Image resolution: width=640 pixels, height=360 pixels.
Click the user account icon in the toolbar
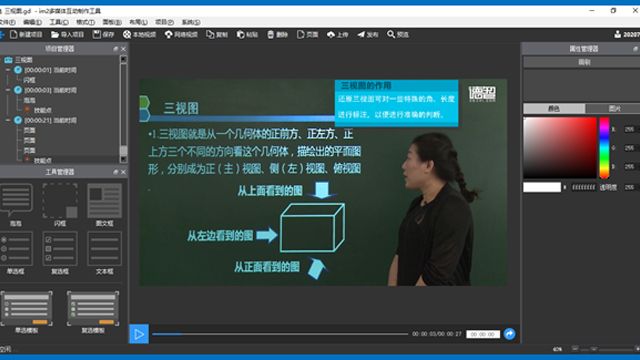[618, 35]
